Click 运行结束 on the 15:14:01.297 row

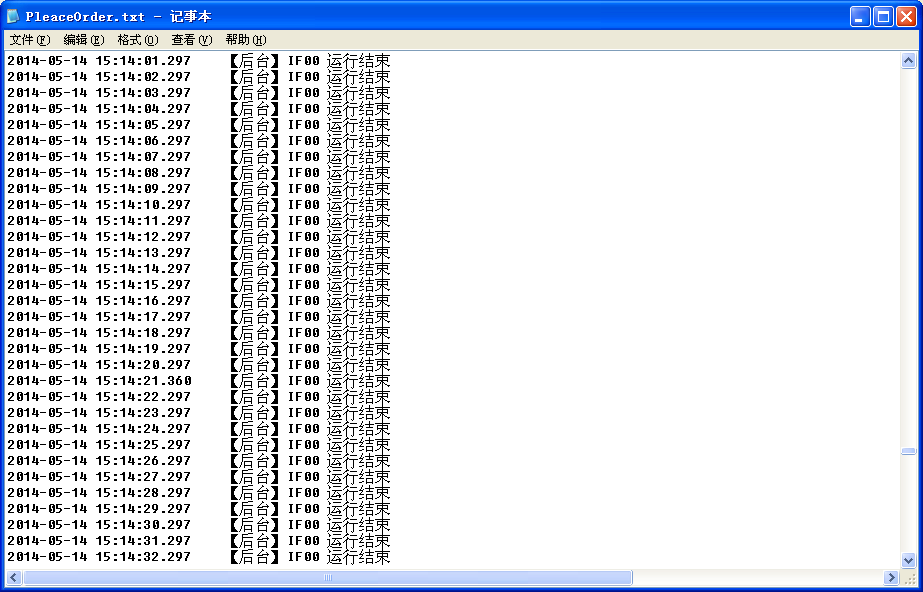click(x=358, y=61)
